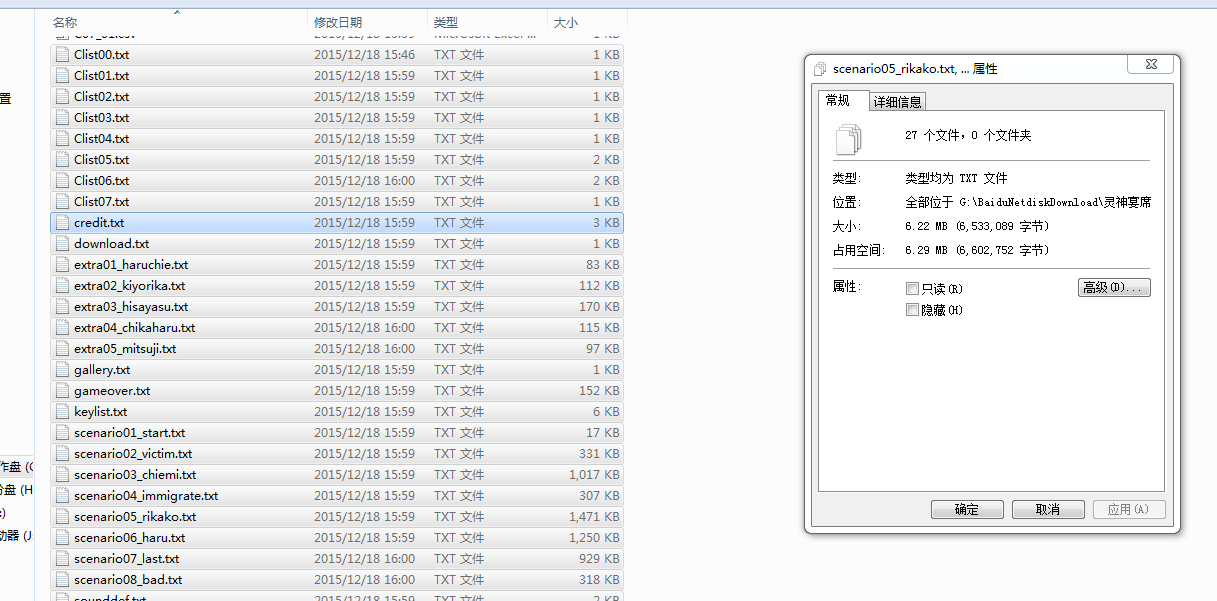Screen dimensions: 1217x601
Task: Close the properties dialog window
Action: (1149, 64)
